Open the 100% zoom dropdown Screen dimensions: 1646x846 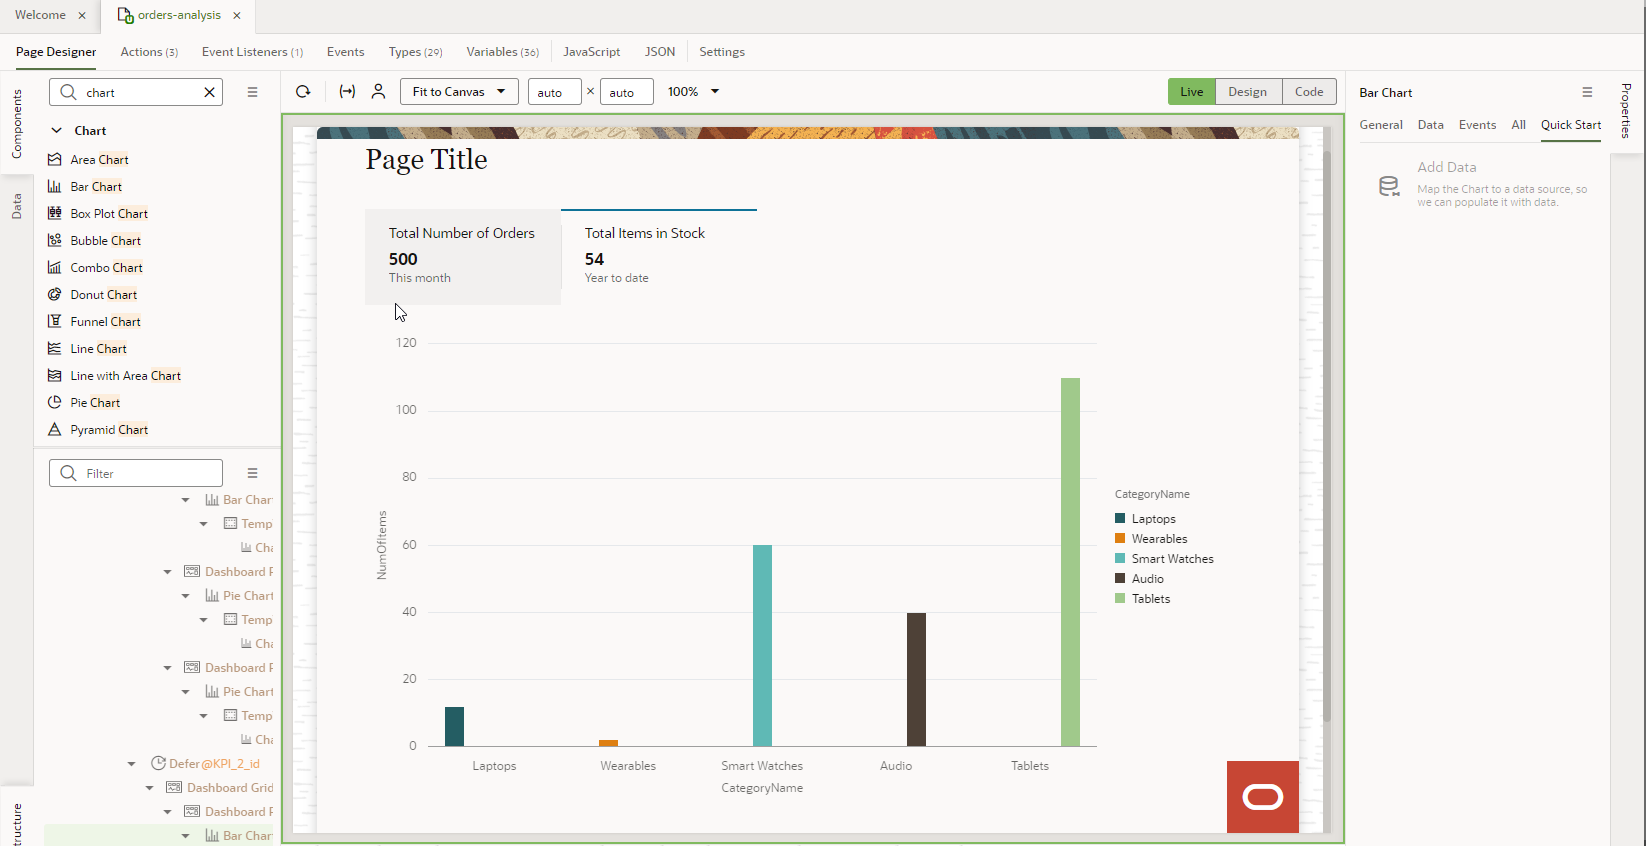click(x=694, y=91)
